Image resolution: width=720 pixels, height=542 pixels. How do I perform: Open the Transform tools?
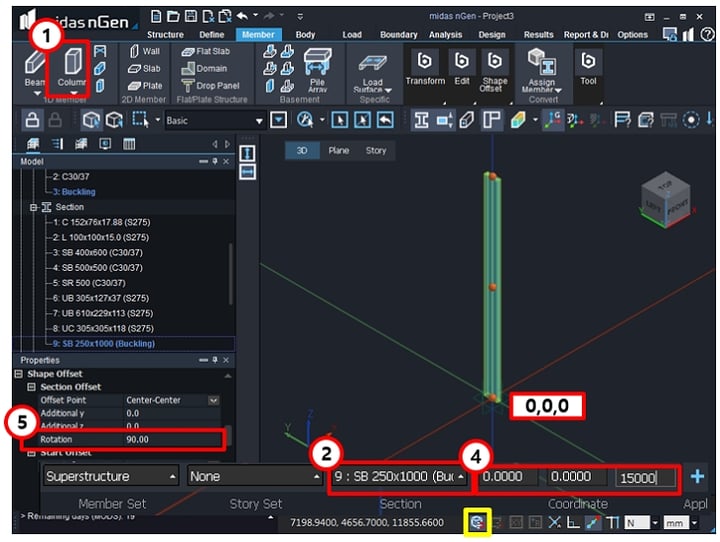pyautogui.click(x=425, y=68)
